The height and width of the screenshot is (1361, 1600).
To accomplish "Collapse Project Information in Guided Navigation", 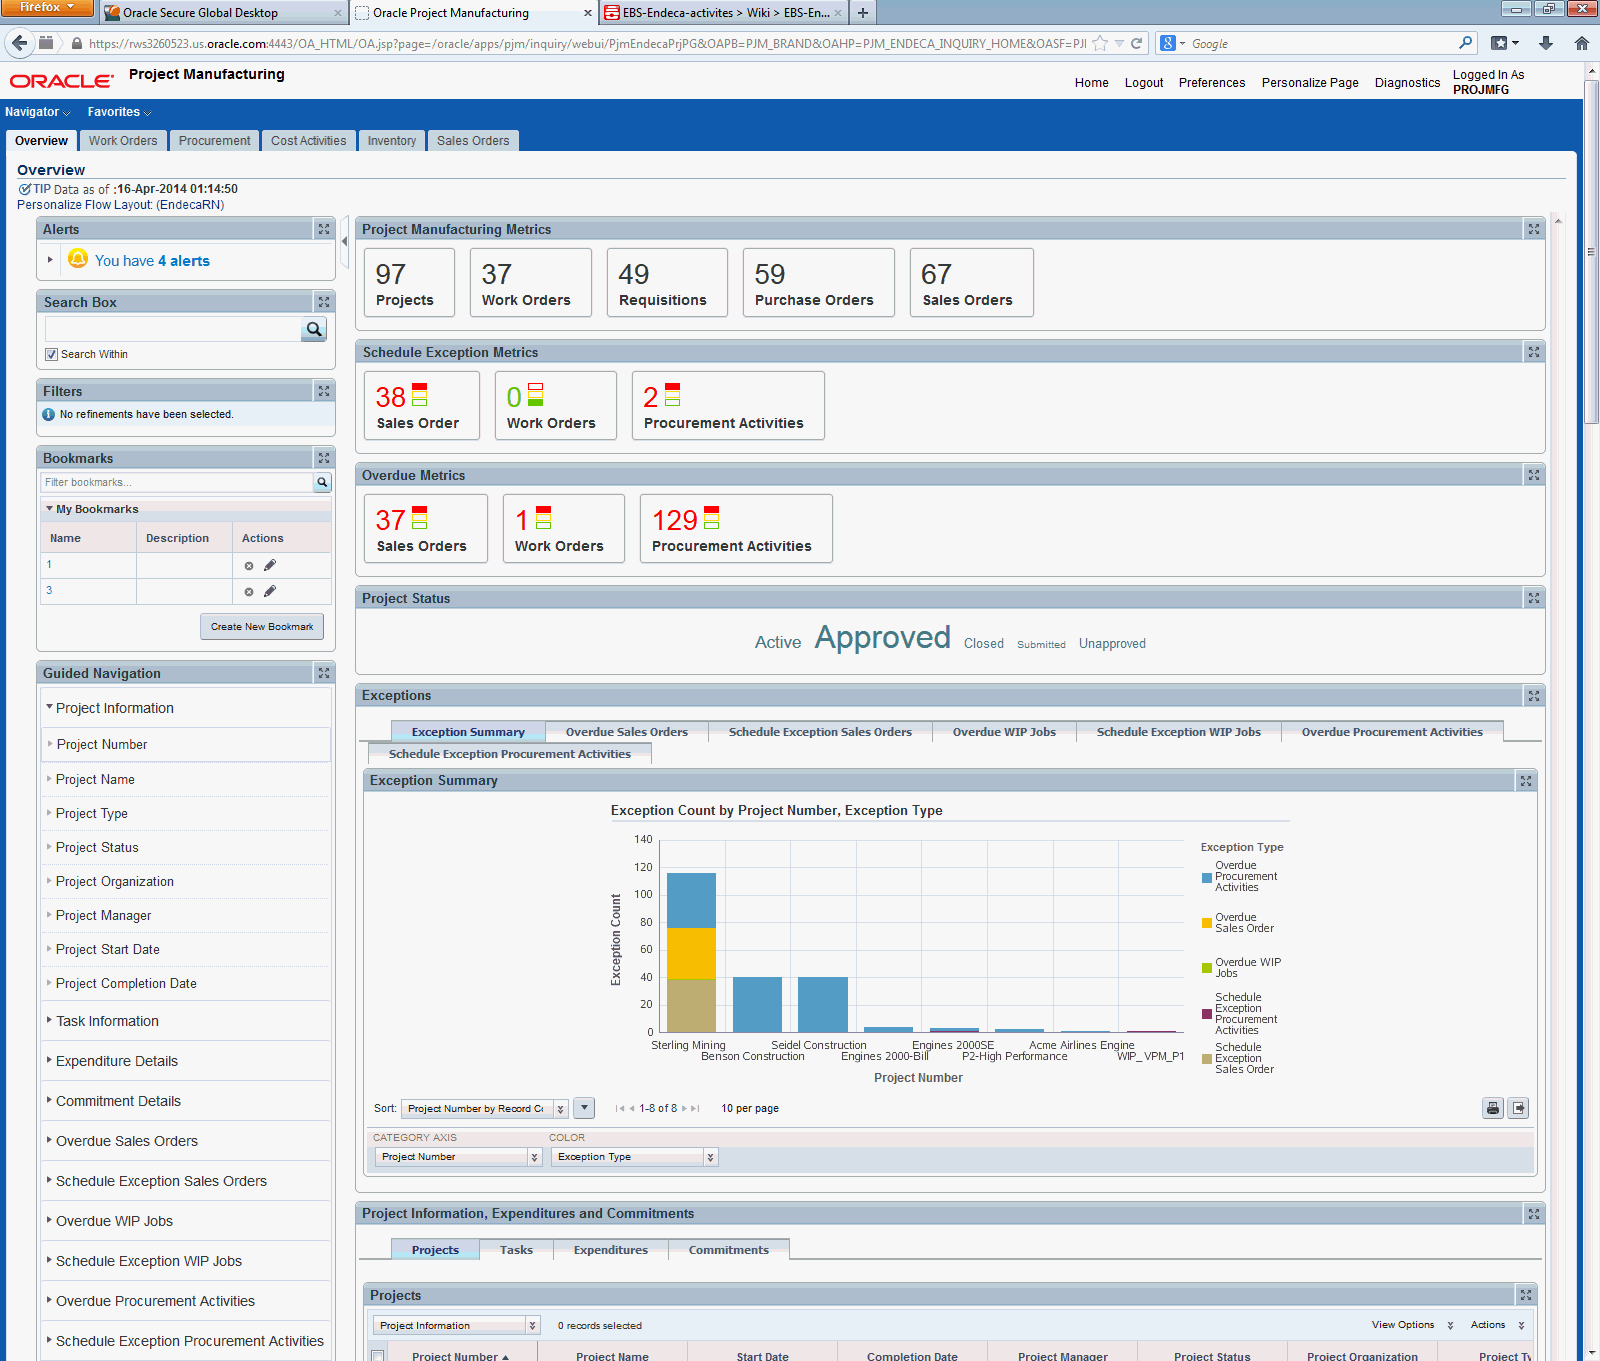I will tap(49, 707).
